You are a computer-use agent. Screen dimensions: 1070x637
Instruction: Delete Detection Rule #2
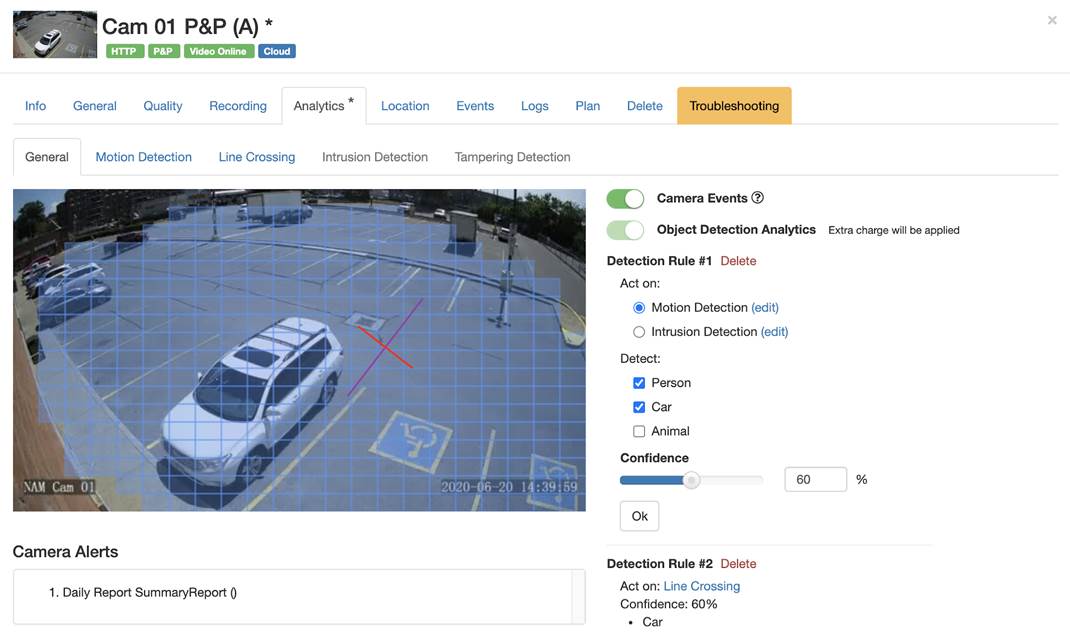(x=738, y=563)
